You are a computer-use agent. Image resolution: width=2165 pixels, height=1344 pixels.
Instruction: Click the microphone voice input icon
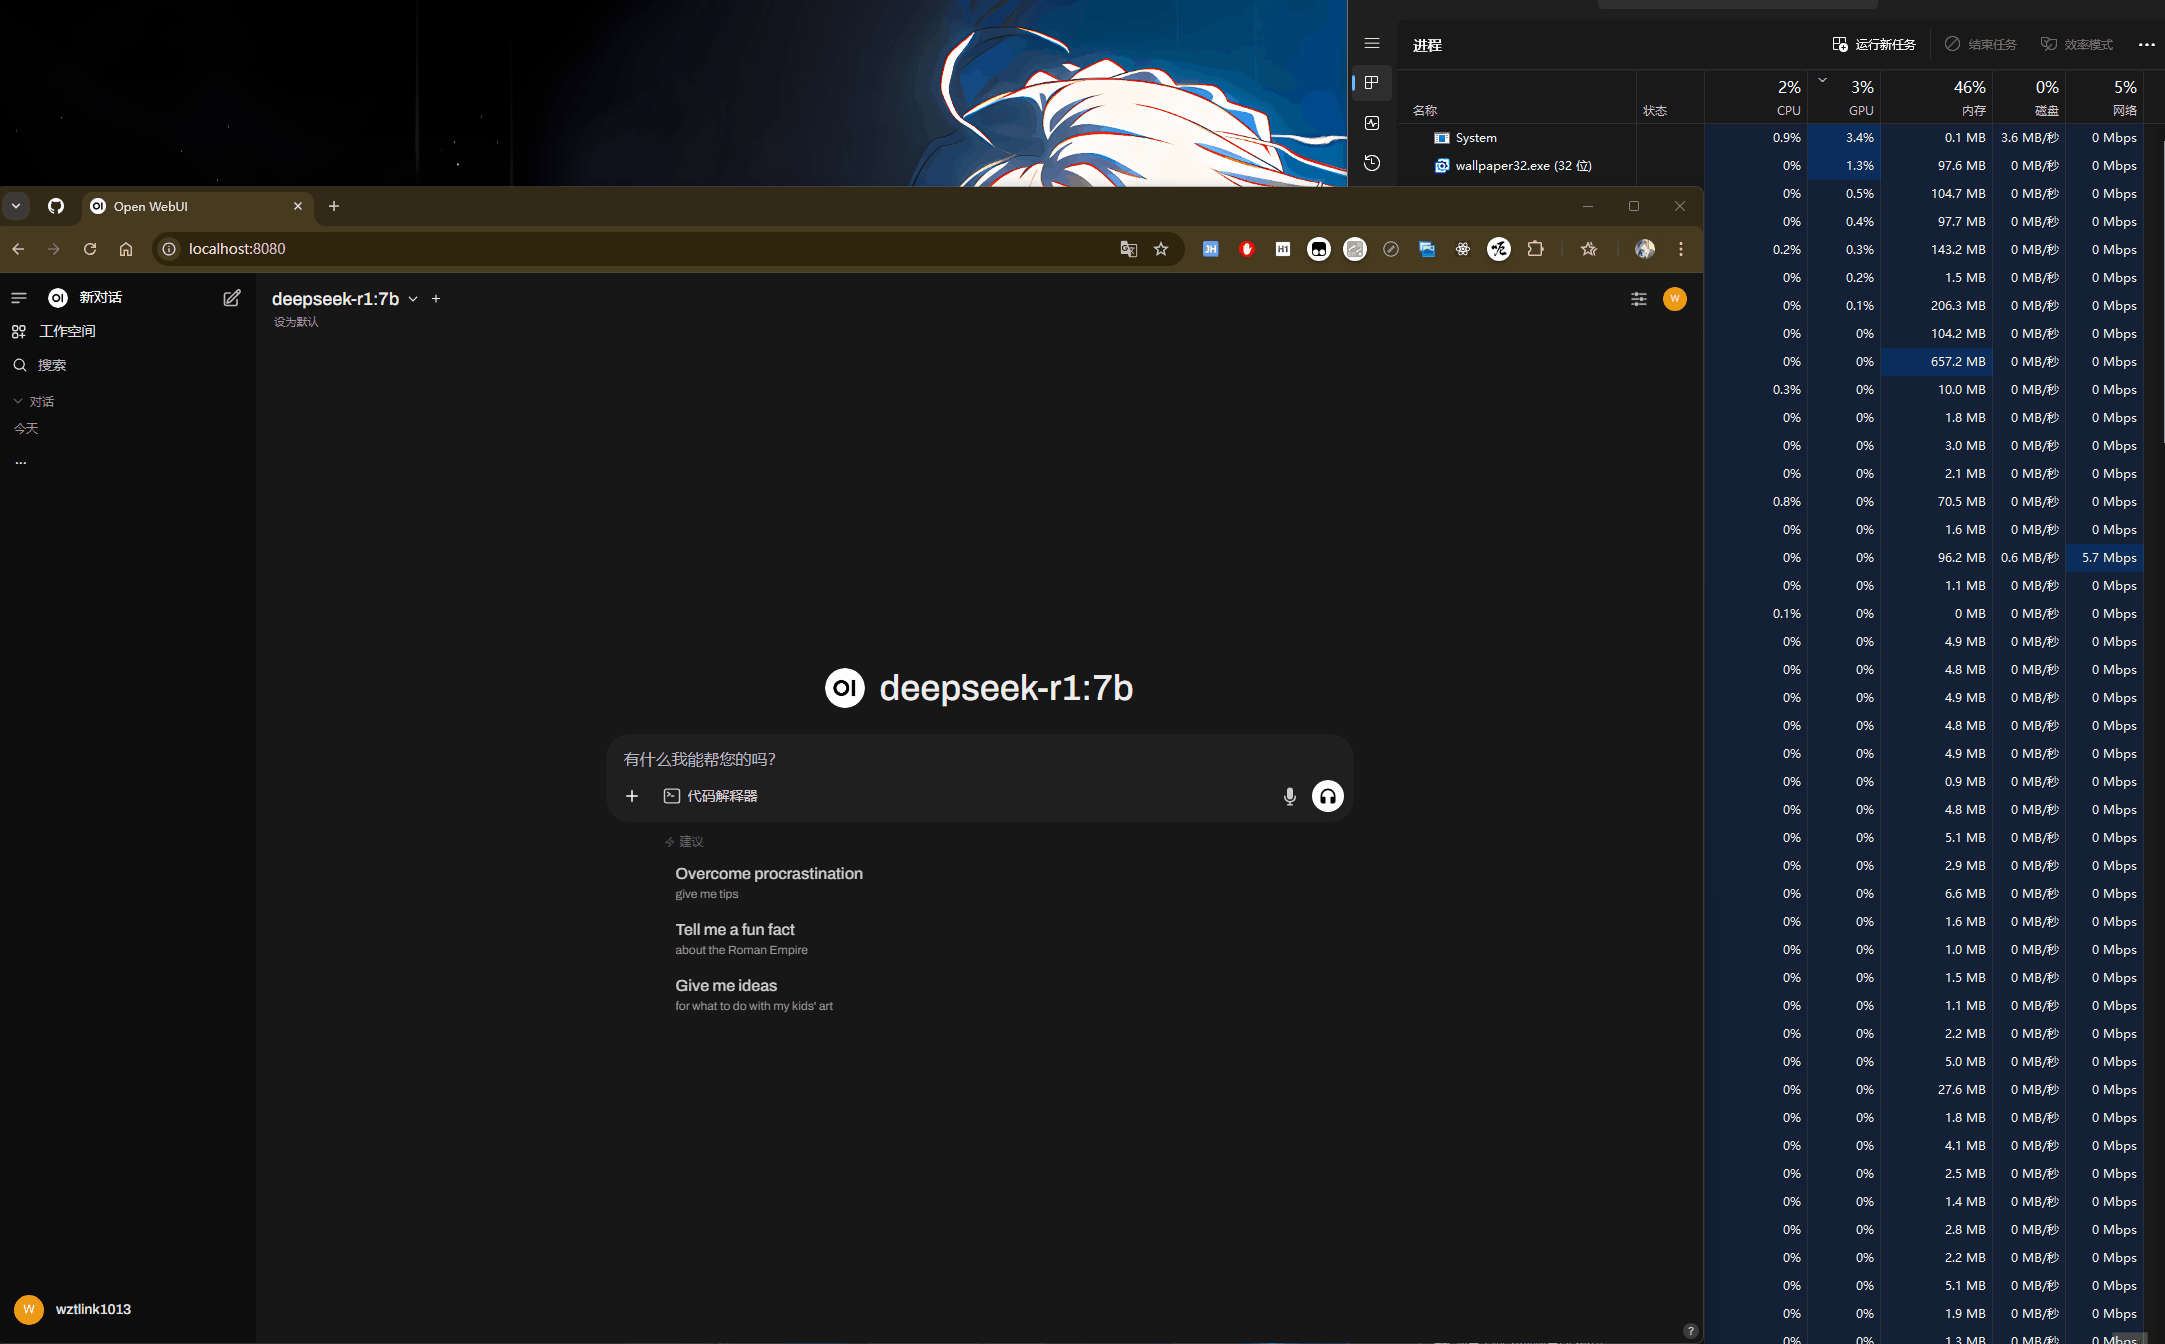(x=1289, y=796)
